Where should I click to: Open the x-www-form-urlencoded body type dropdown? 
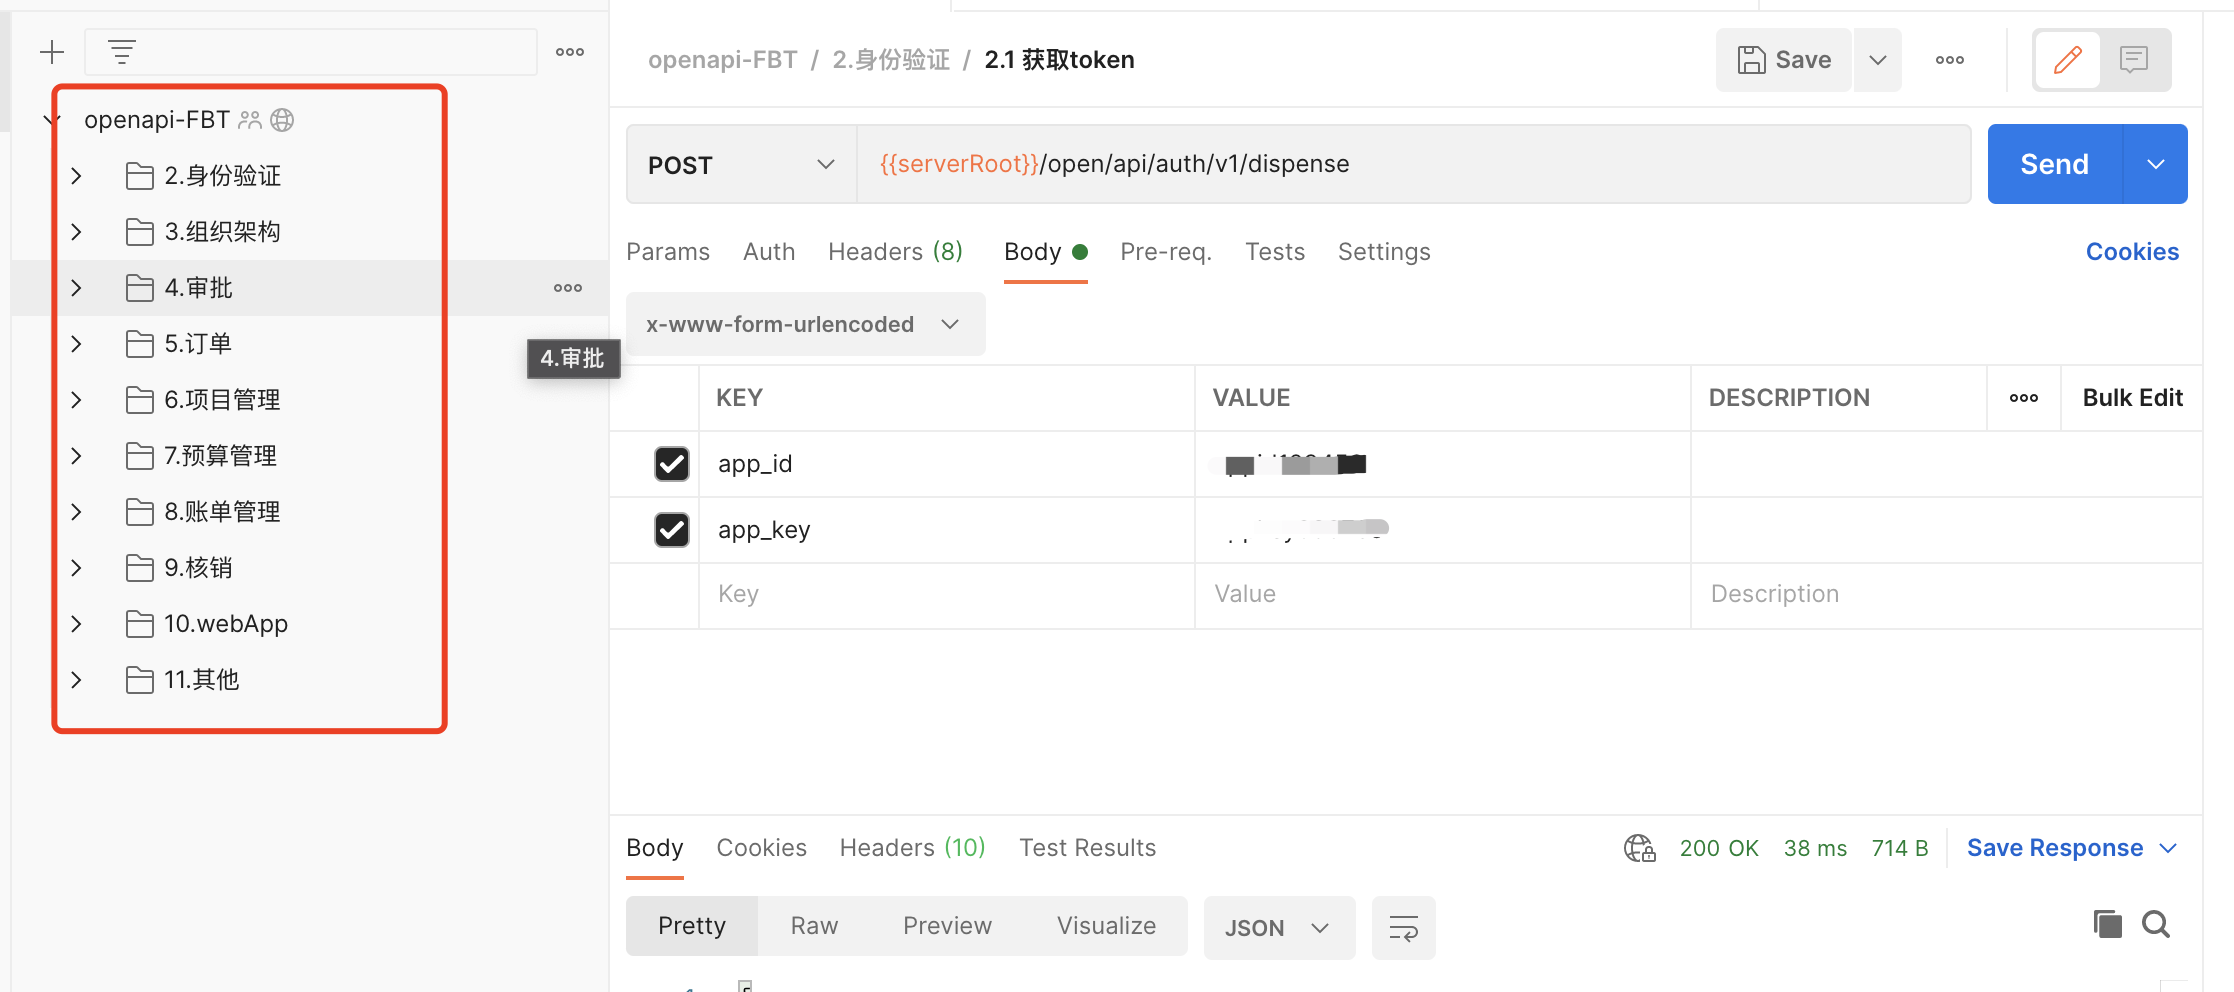coord(805,324)
